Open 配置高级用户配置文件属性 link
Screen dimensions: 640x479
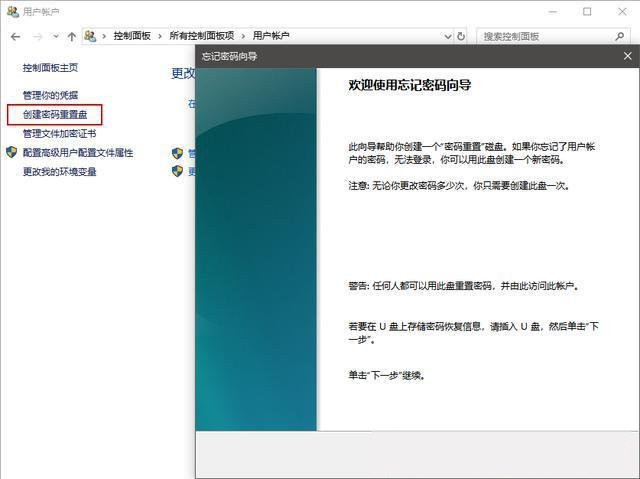[78, 153]
